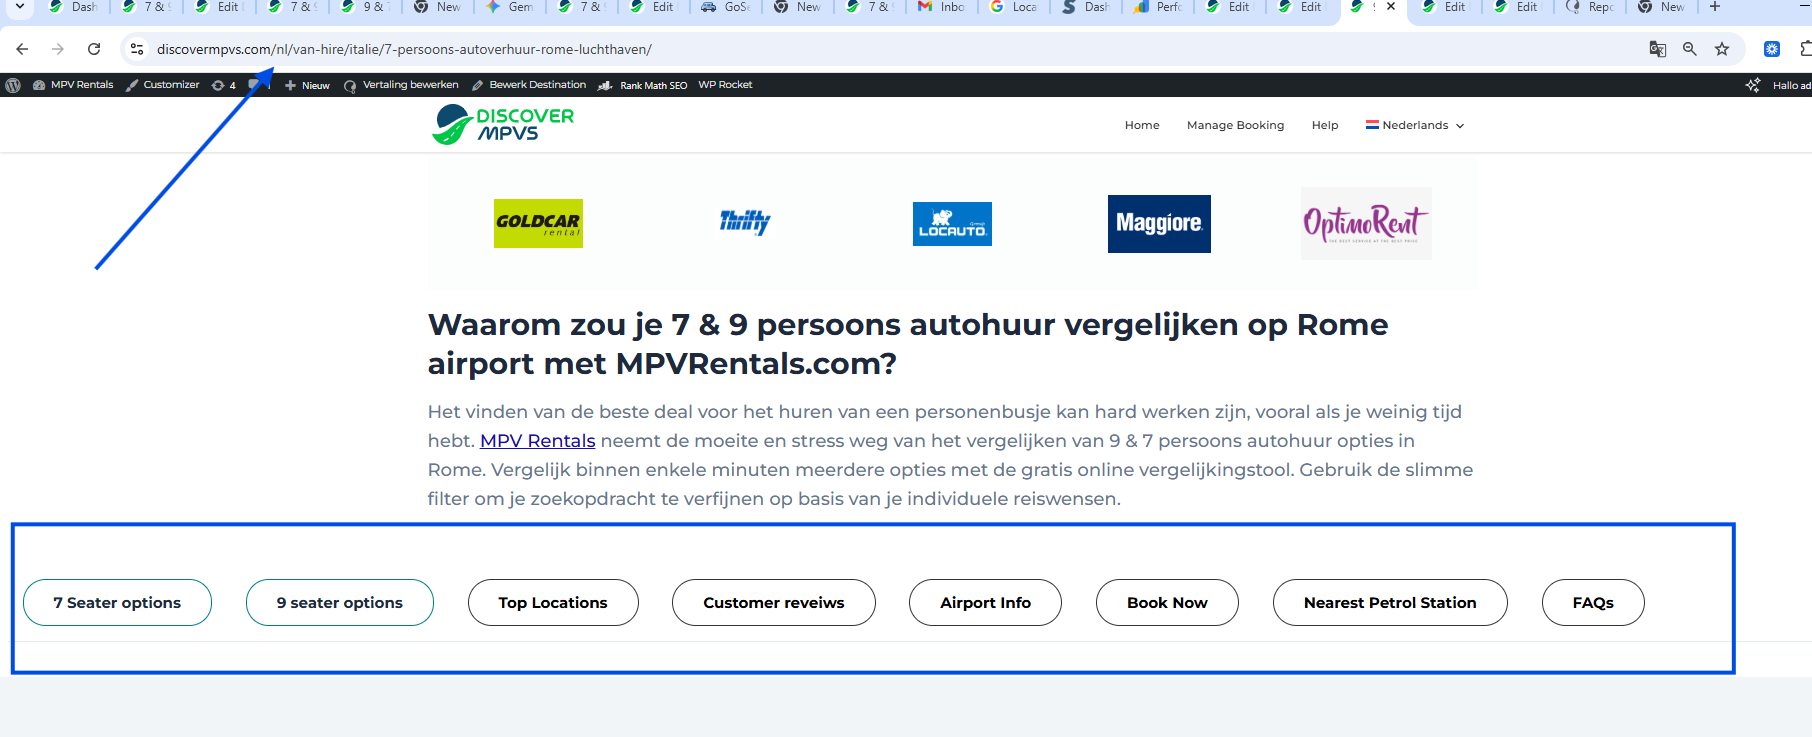This screenshot has height=737, width=1812.
Task: Follow the MPV Rentals link in paragraph
Action: tap(538, 441)
